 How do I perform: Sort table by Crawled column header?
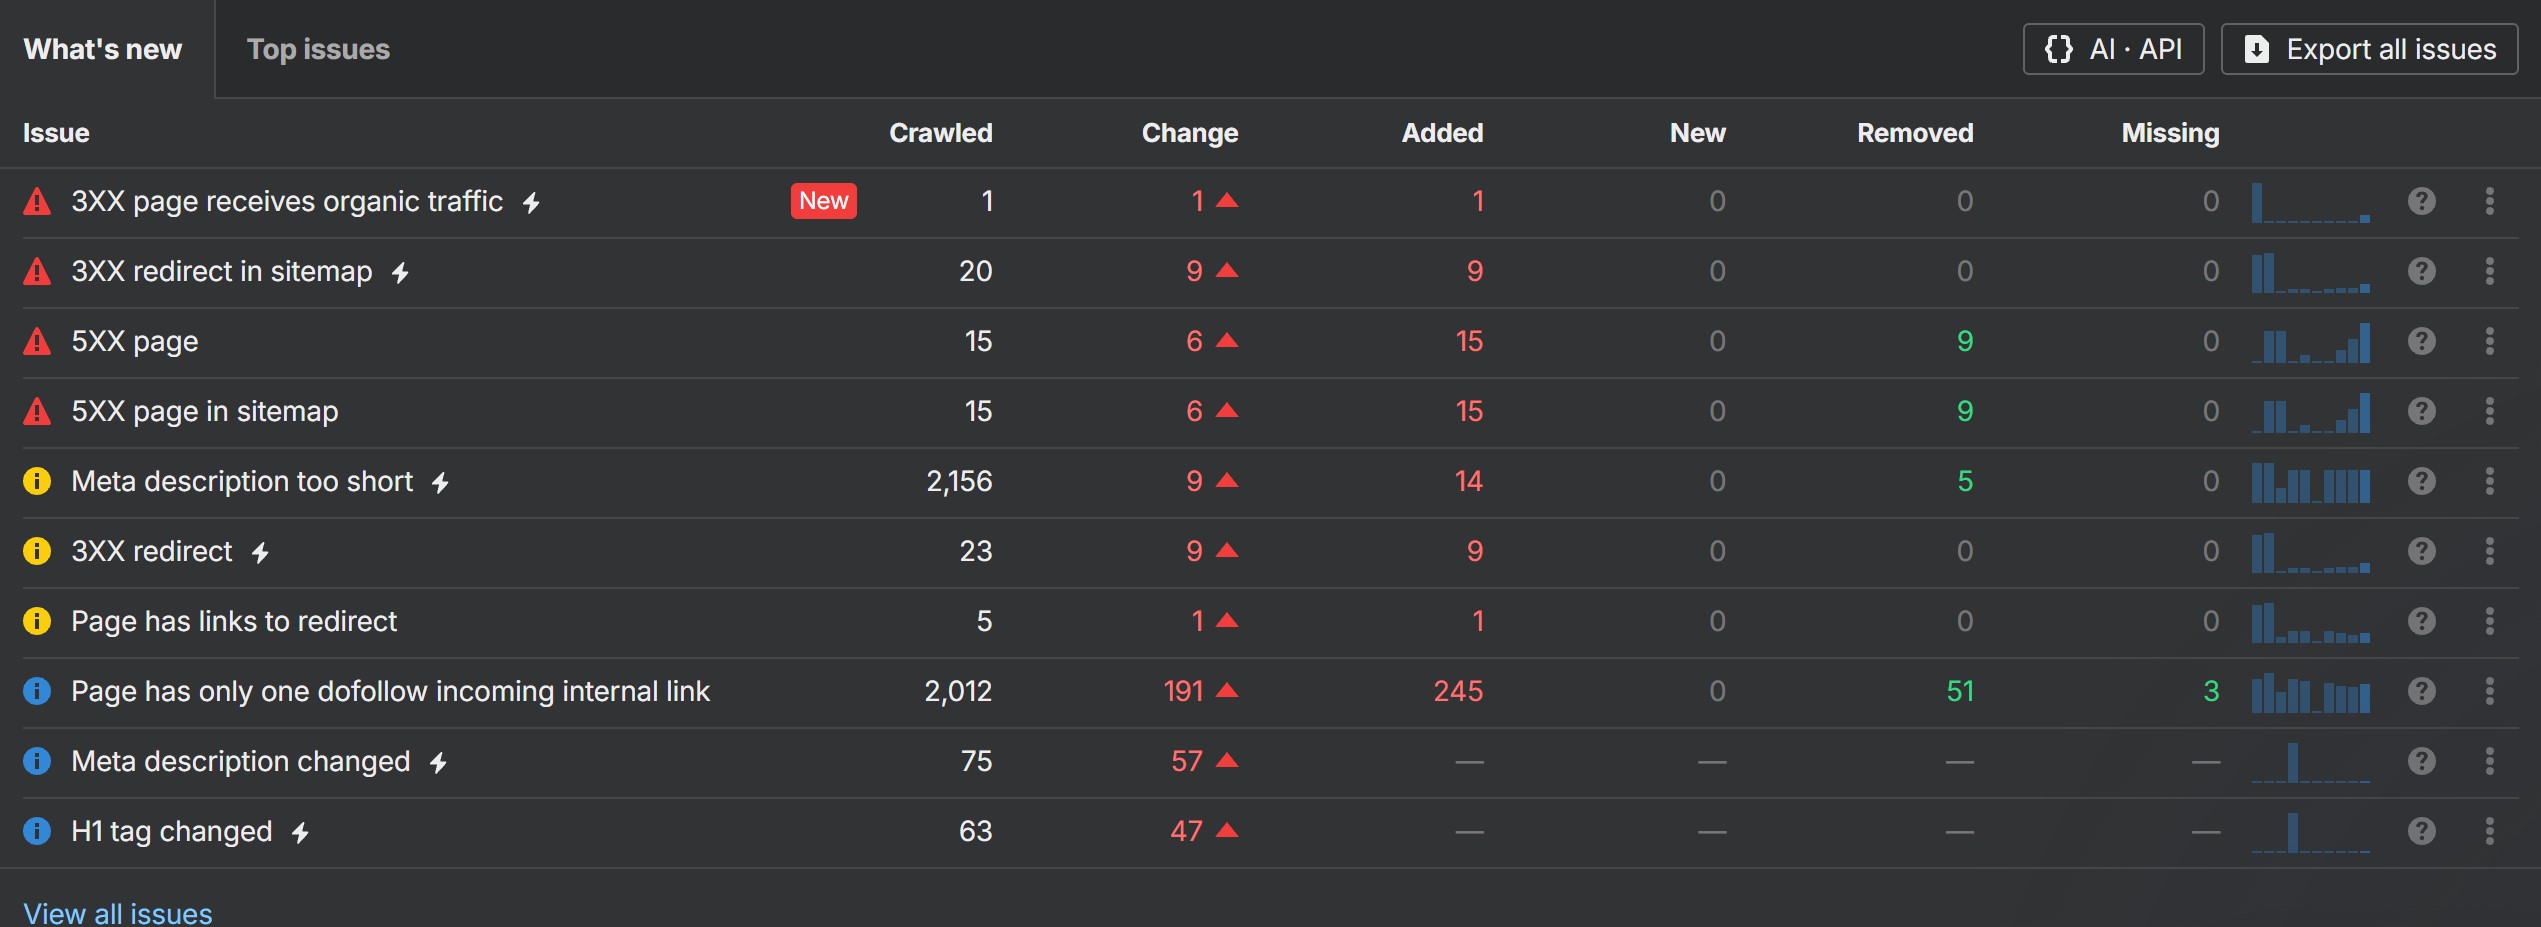coord(940,133)
